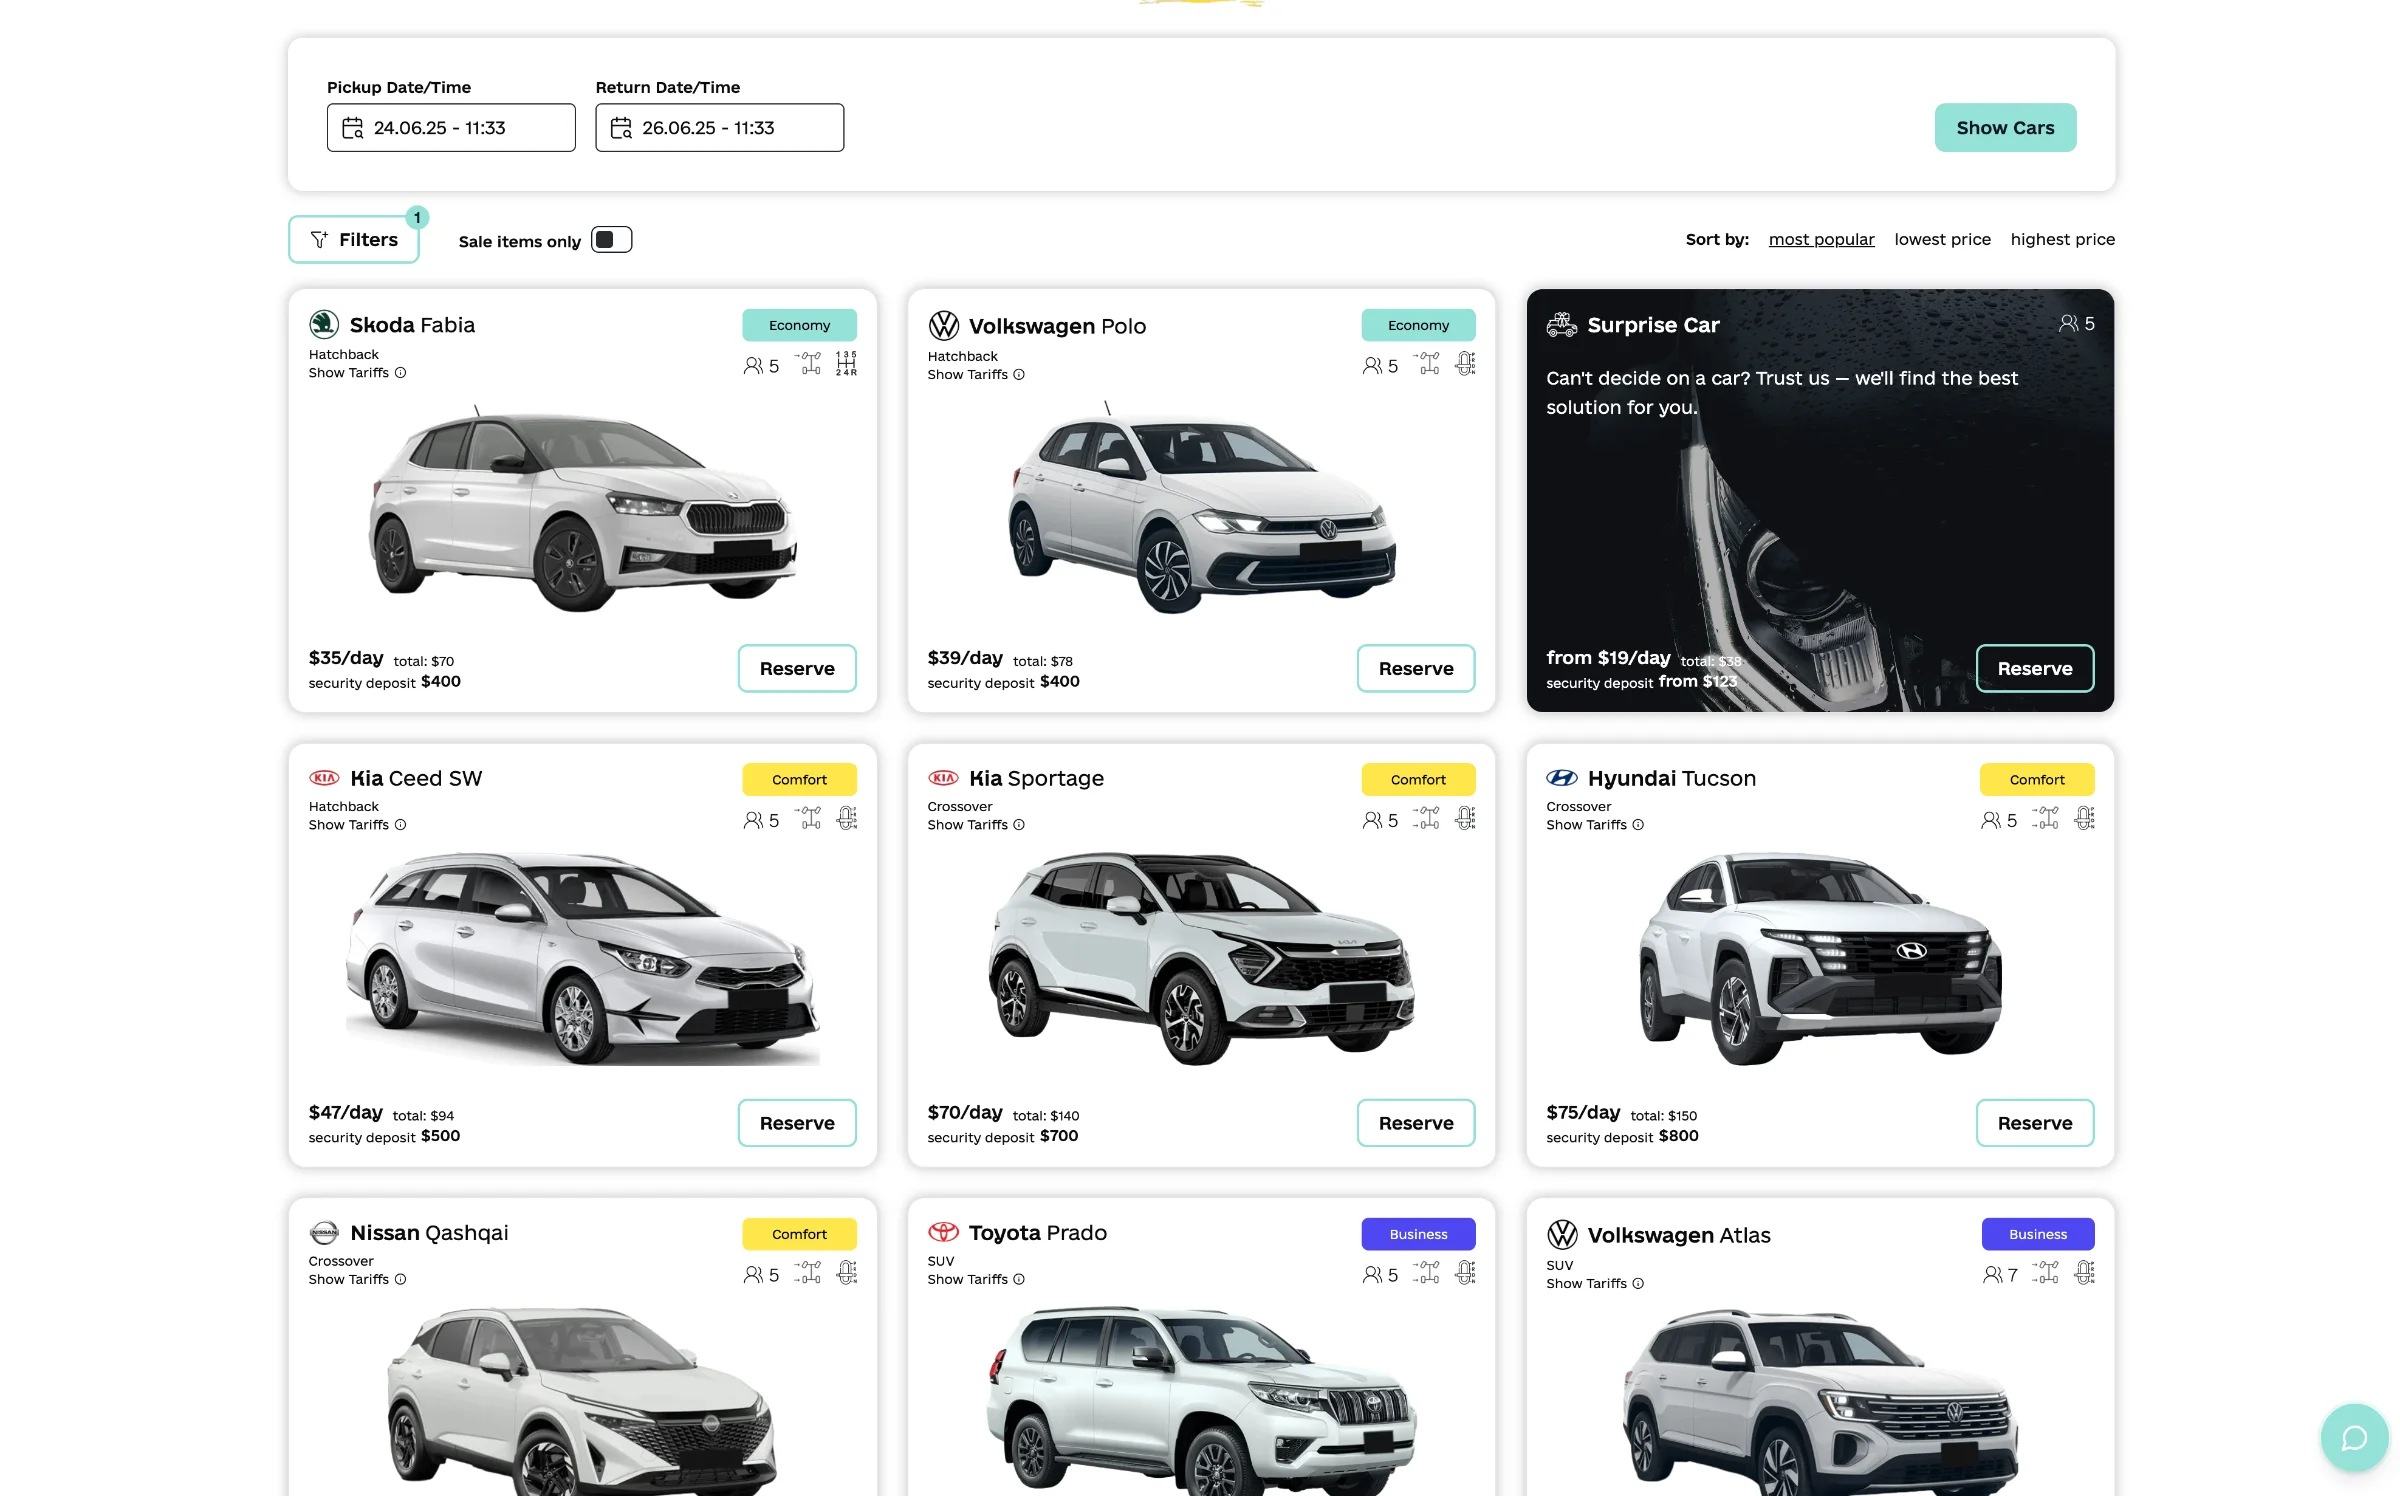Screen dimensions: 2400x1496
Task: Click the gearbox icon on Nissan Qashqai
Action: (846, 1272)
